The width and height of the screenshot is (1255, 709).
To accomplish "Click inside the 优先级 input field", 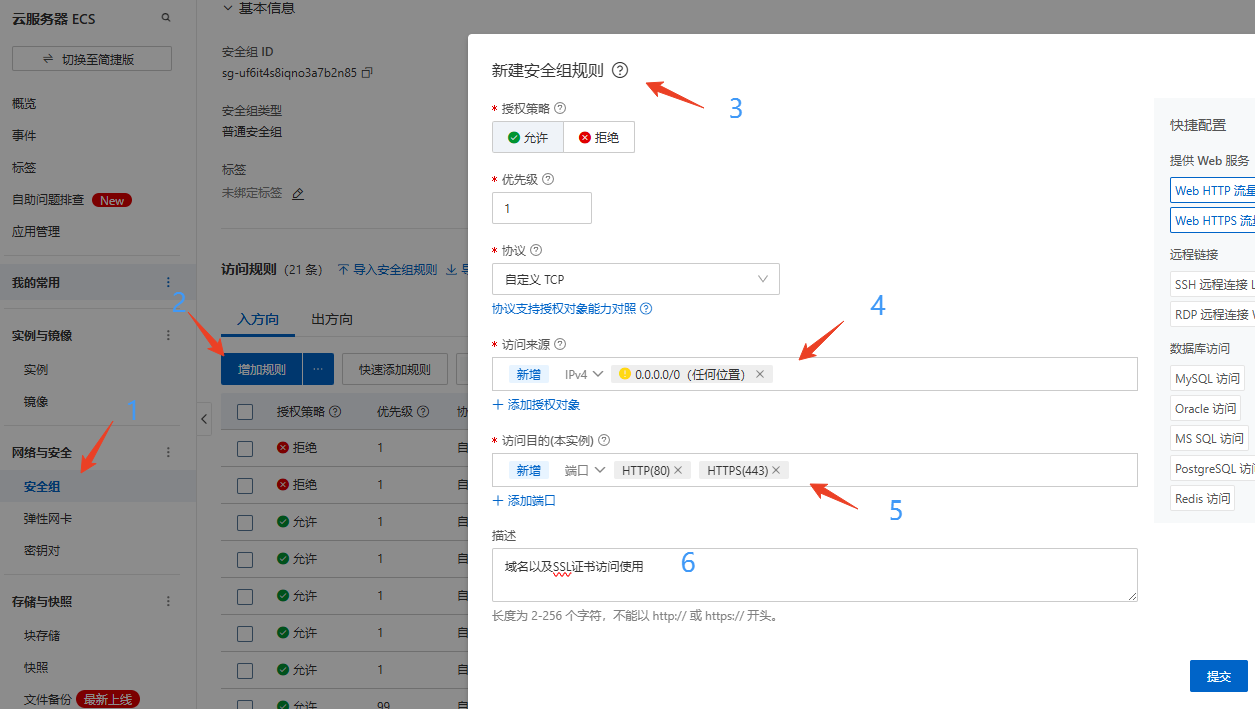I will tap(541, 208).
